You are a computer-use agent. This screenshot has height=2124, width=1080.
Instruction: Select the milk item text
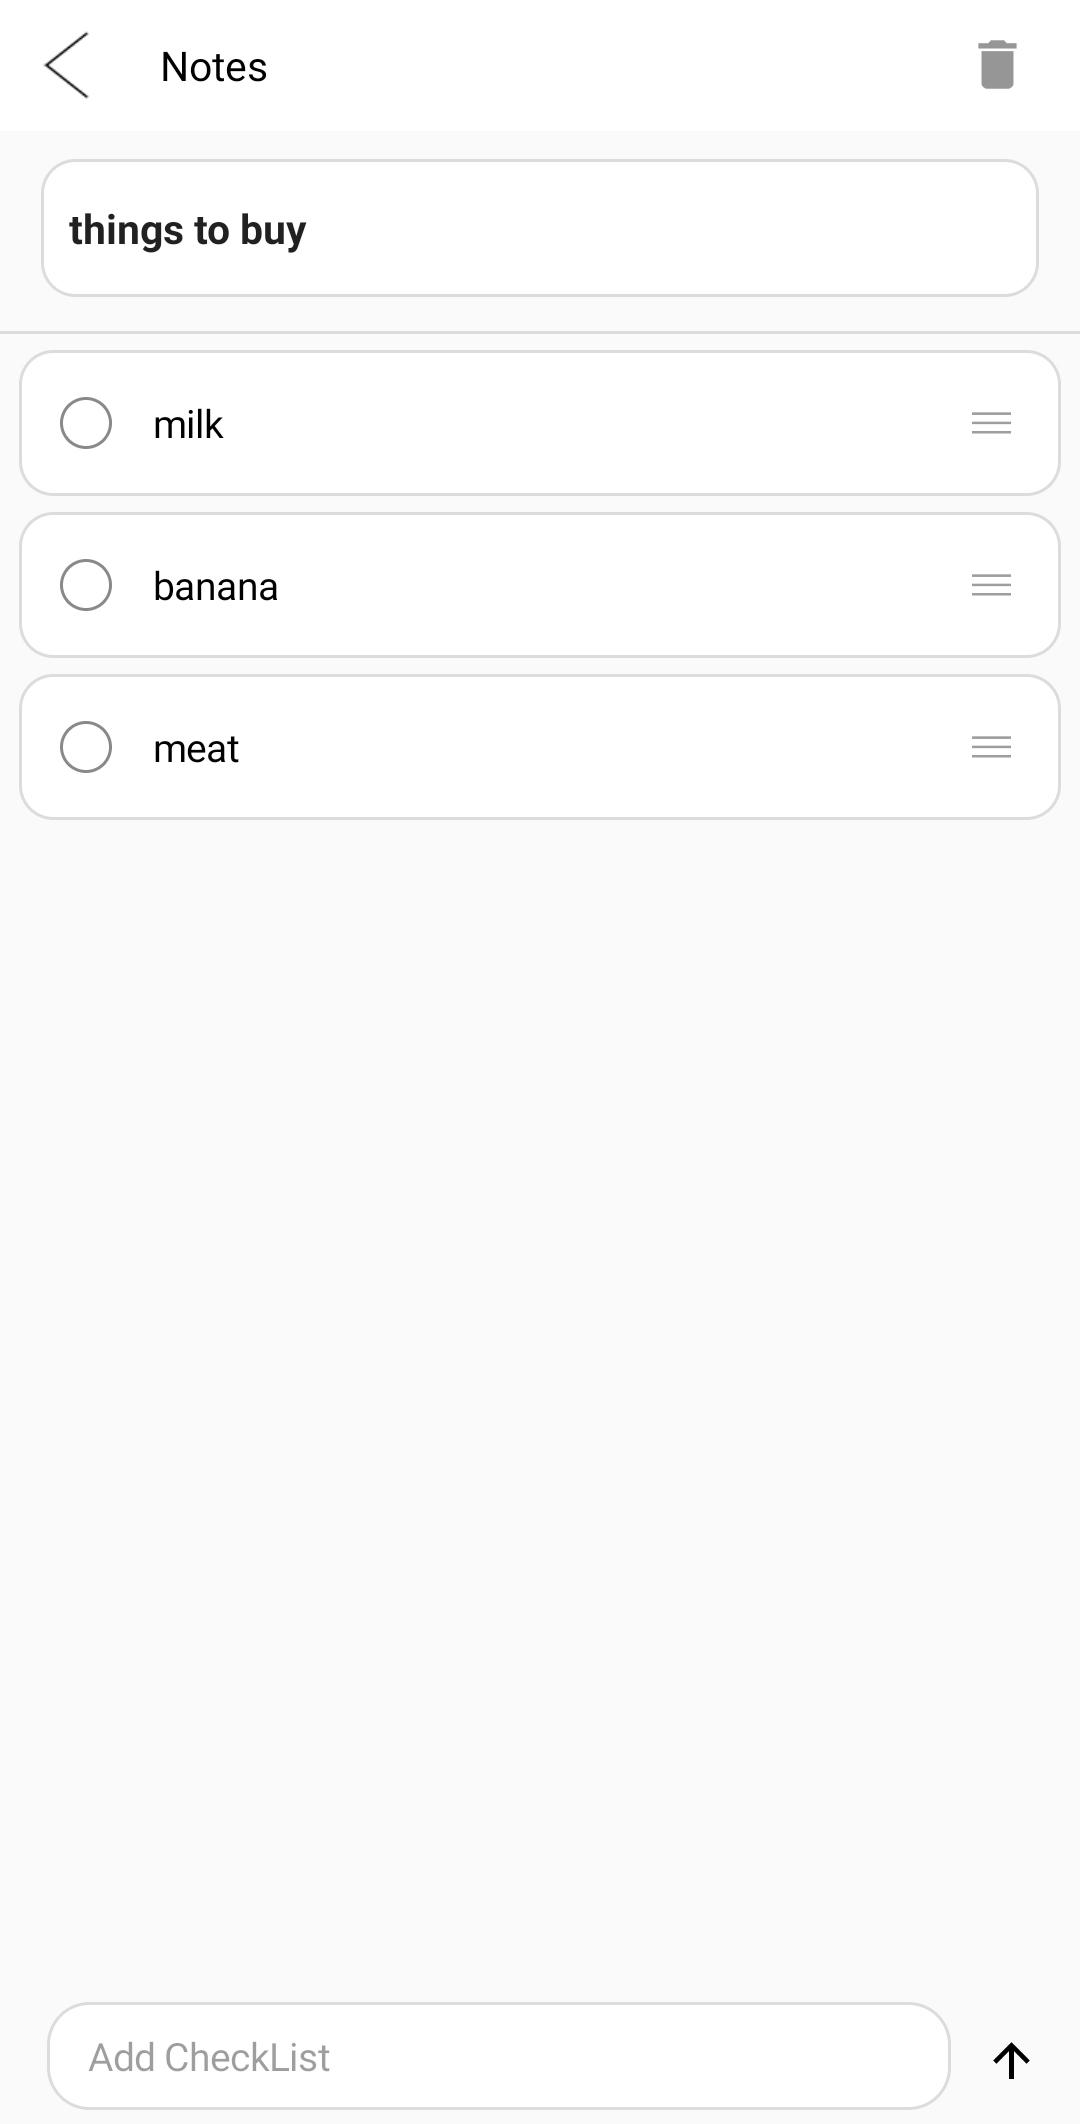(x=188, y=425)
